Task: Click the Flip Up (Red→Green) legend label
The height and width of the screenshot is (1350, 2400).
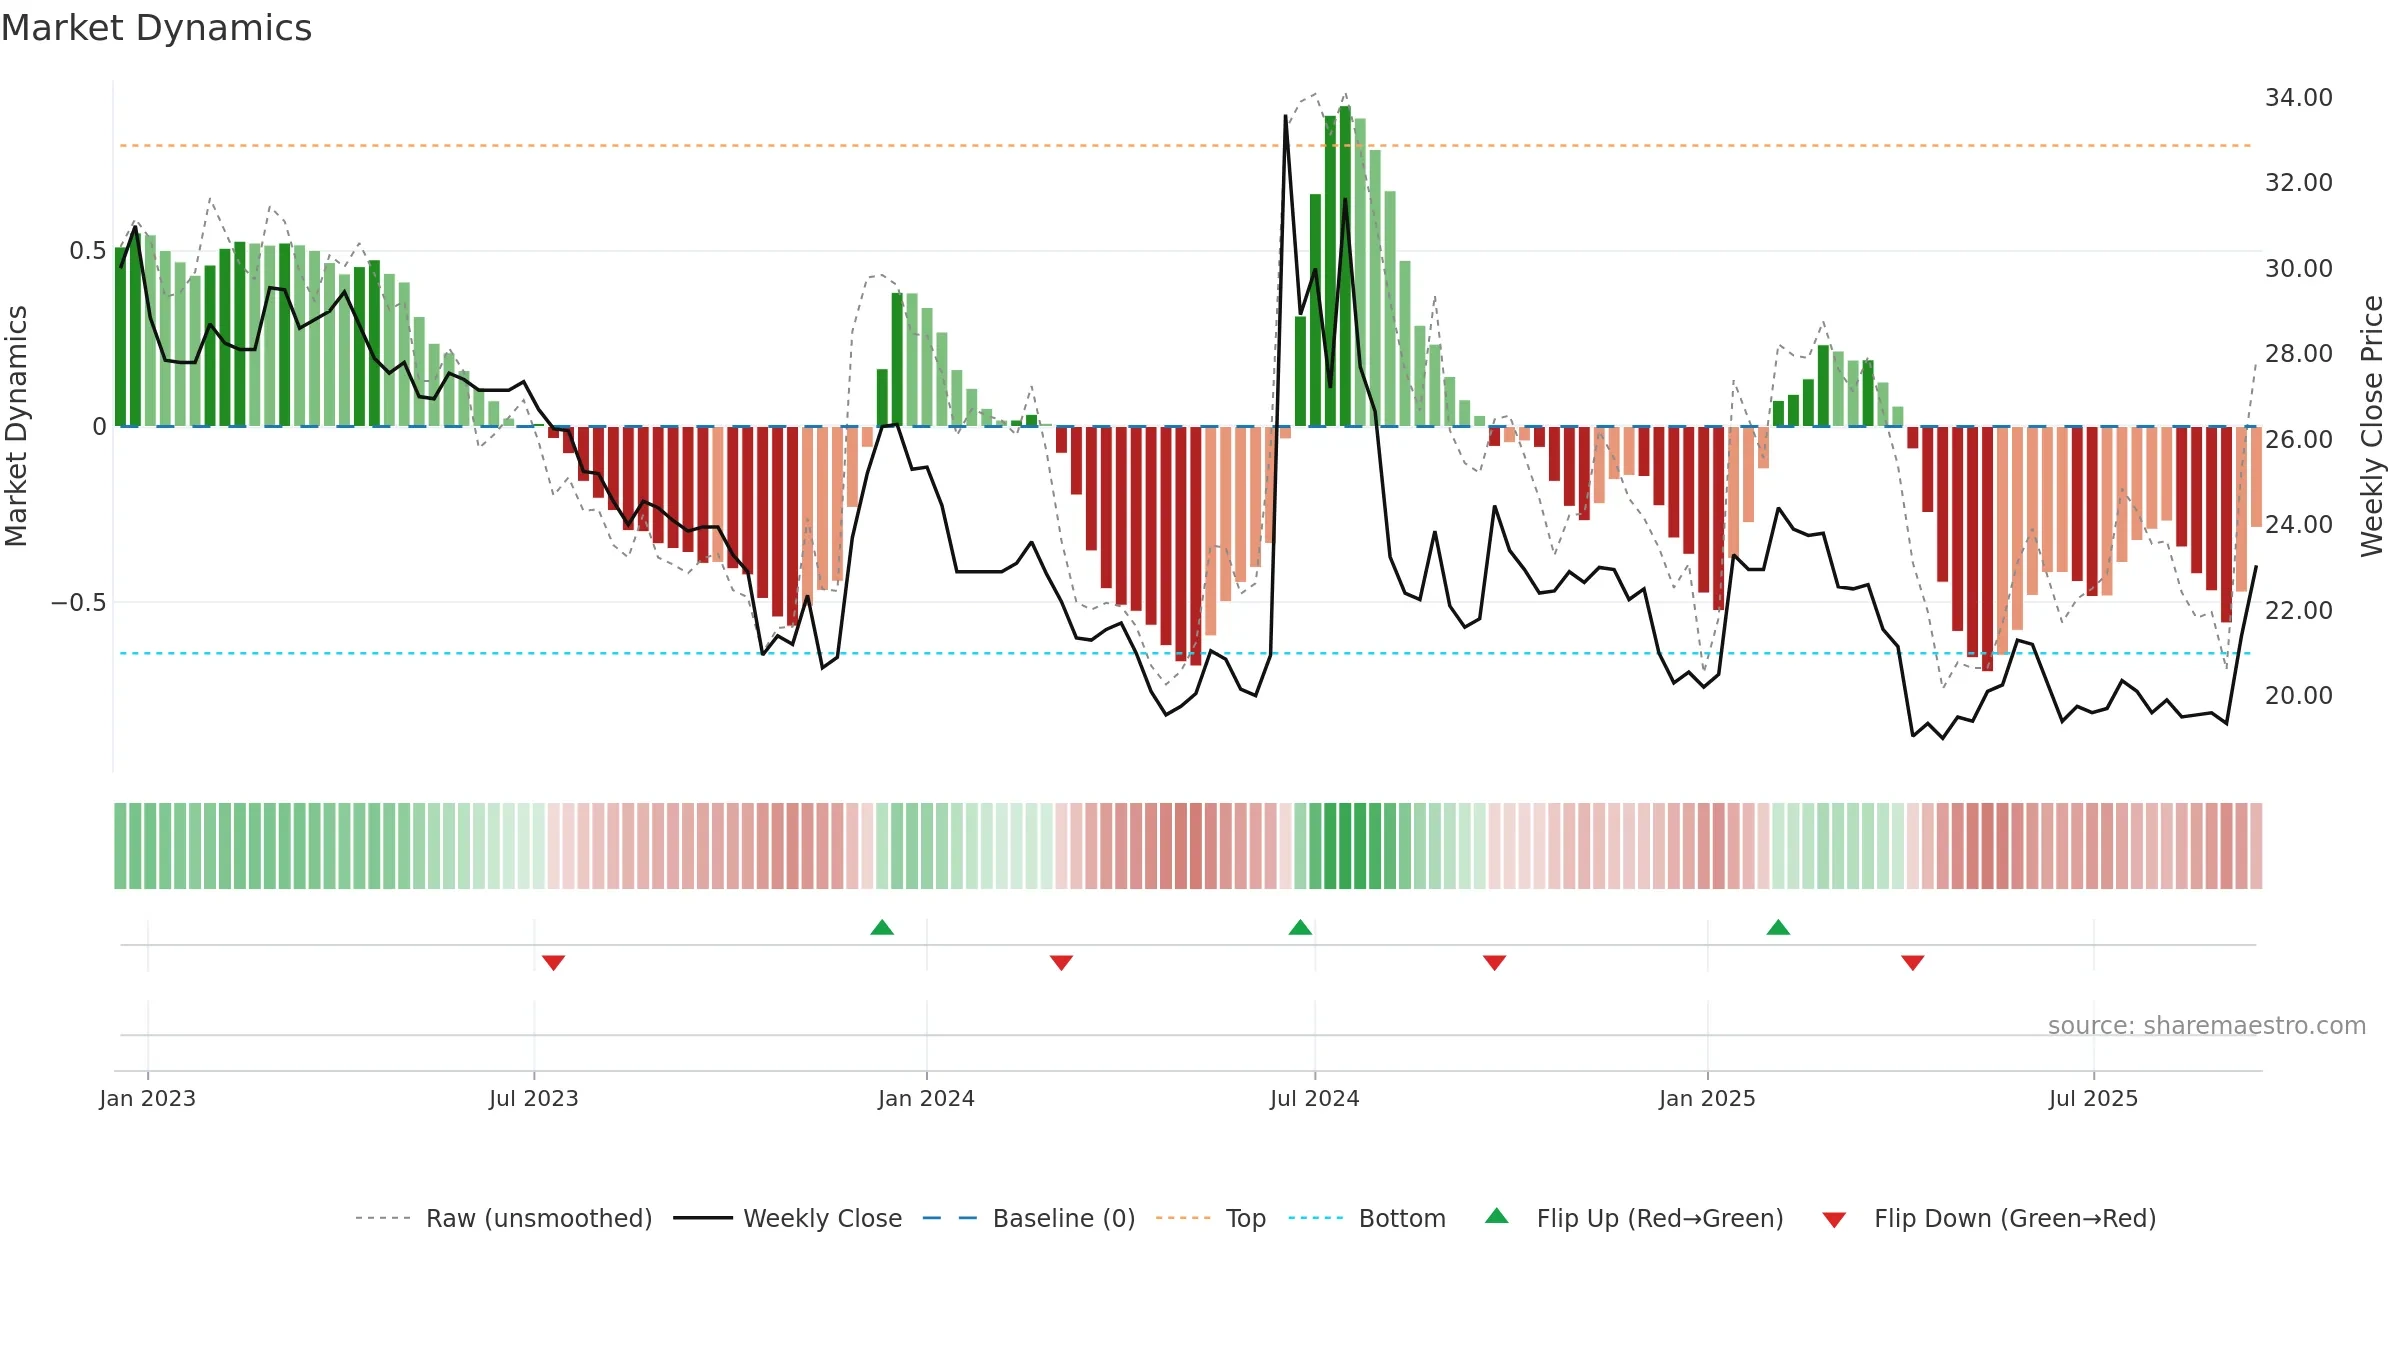Action: coord(1660,1218)
